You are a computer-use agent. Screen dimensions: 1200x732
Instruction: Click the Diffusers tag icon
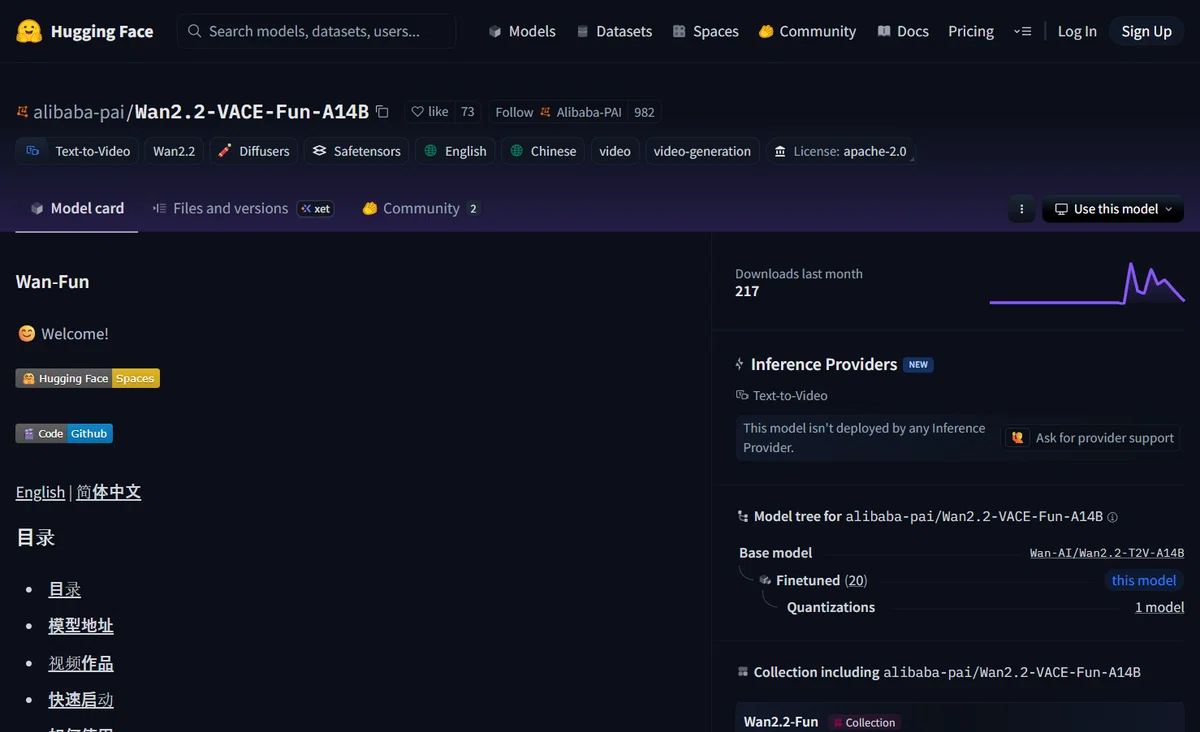(225, 151)
